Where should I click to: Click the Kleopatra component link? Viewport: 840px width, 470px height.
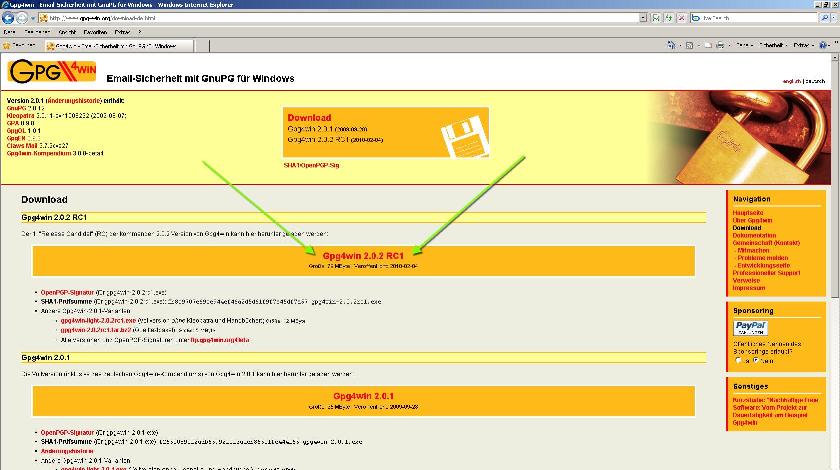pyautogui.click(x=20, y=116)
